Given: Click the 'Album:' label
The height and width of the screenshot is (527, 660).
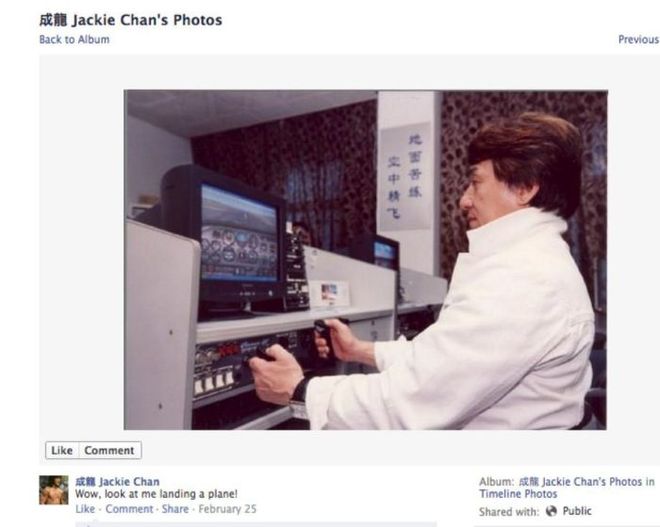Looking at the screenshot, I should 497,482.
